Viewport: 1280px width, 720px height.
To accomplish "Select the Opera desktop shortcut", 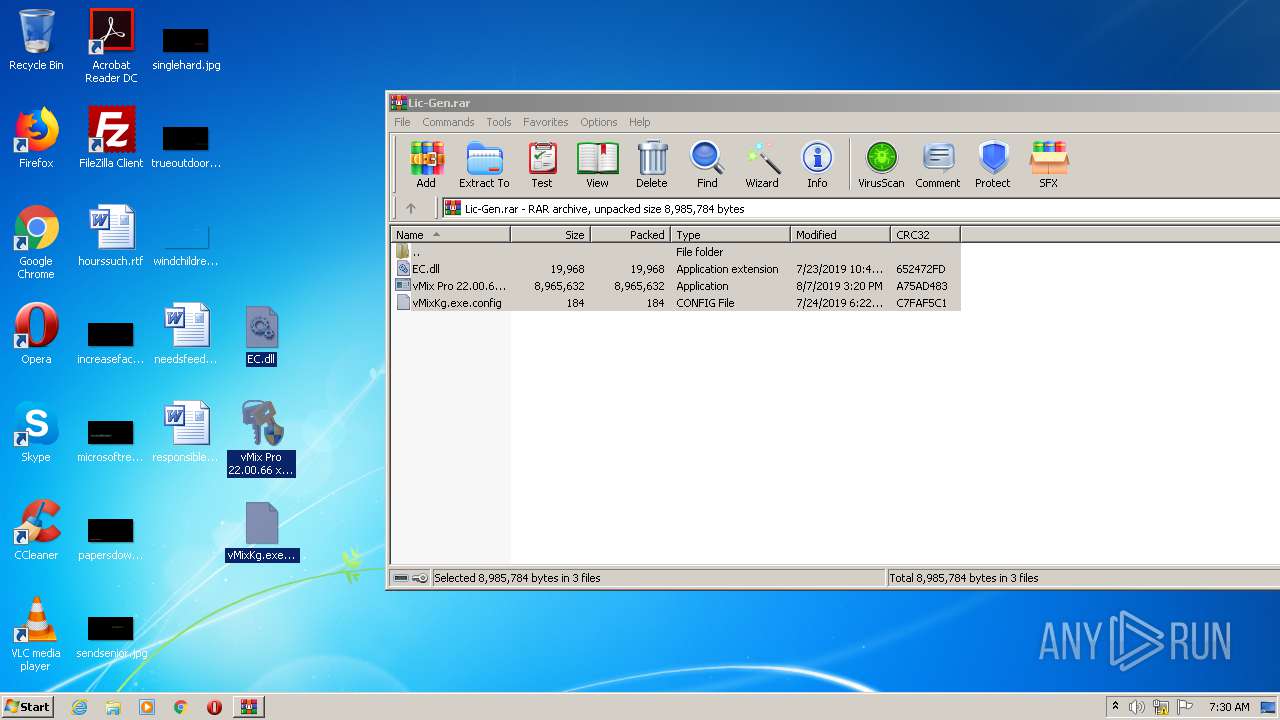I will (36, 334).
